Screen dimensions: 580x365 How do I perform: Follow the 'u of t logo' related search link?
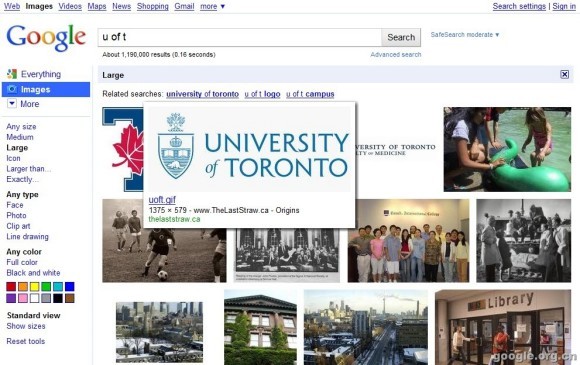click(262, 94)
